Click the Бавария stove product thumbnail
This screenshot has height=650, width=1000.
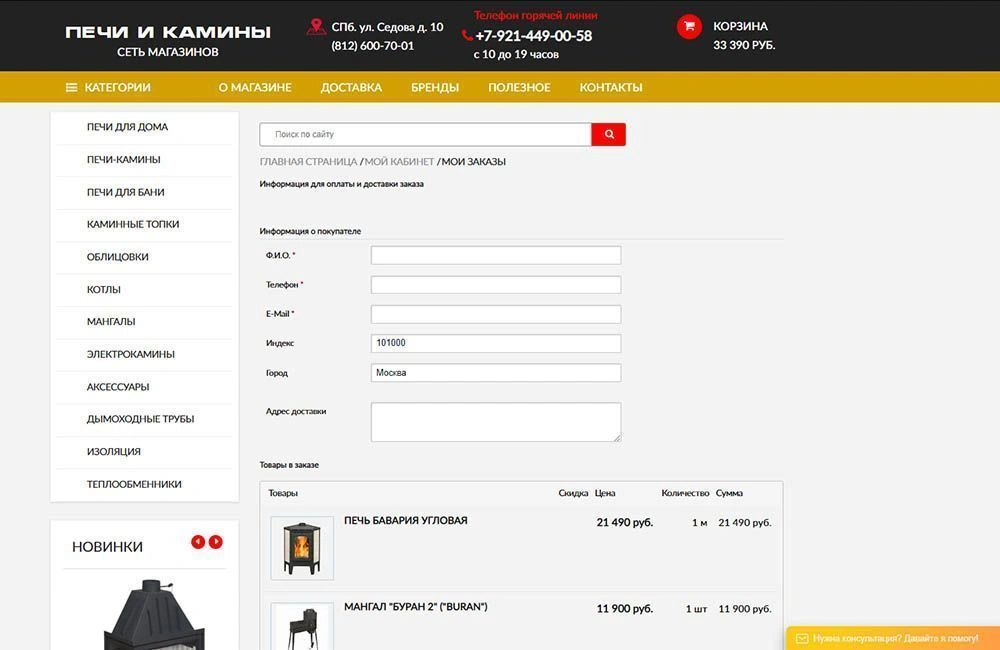301,545
